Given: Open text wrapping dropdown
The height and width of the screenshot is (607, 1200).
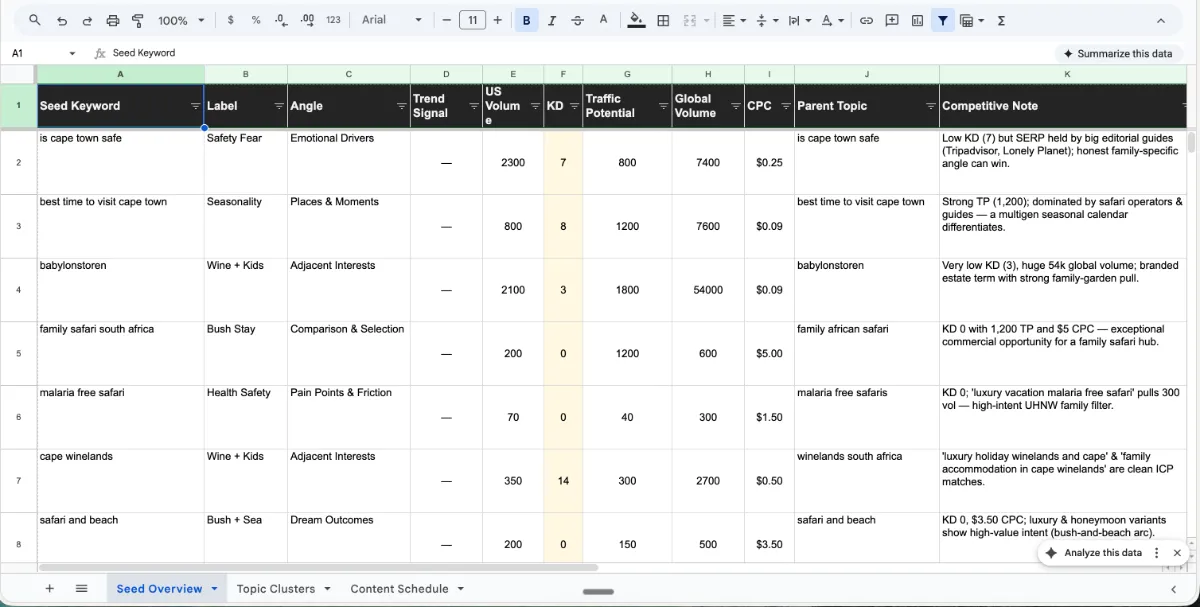Looking at the screenshot, I should (x=799, y=20).
